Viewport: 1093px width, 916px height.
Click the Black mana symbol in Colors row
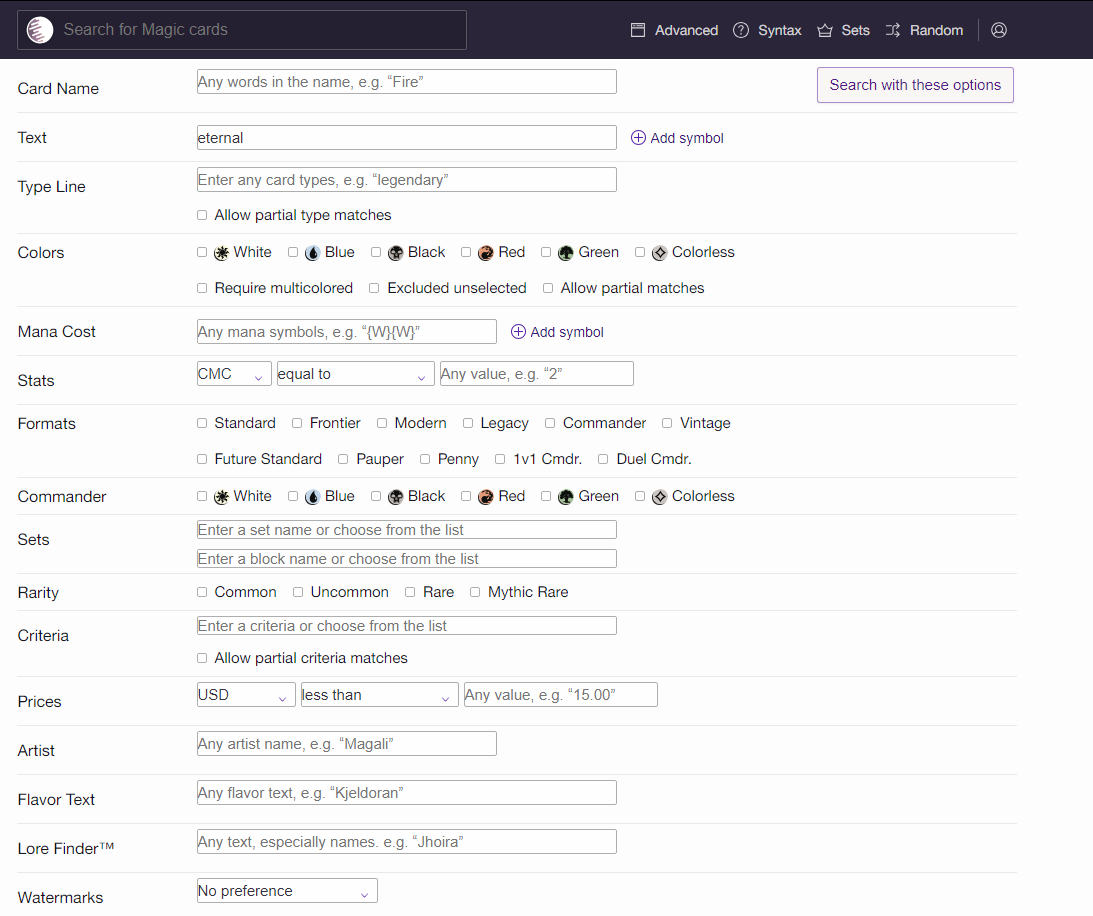click(395, 253)
